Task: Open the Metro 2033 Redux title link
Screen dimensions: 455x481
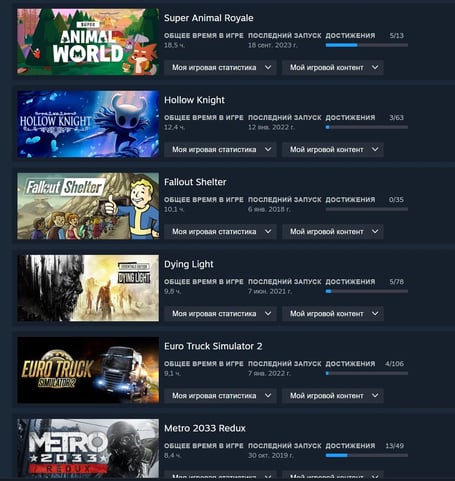Action: tap(205, 428)
